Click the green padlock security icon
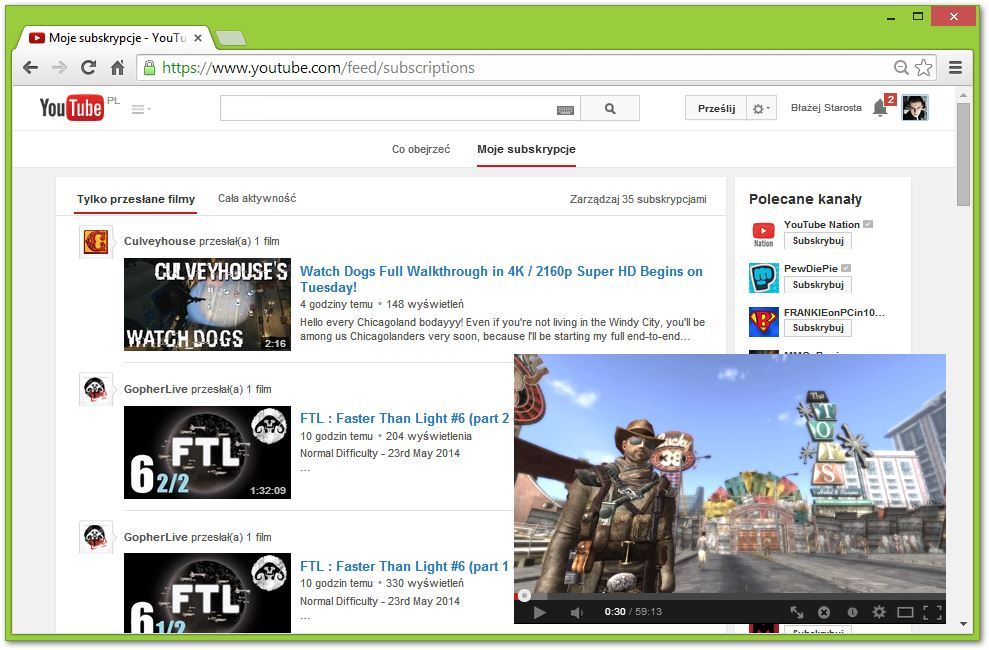 [x=149, y=67]
